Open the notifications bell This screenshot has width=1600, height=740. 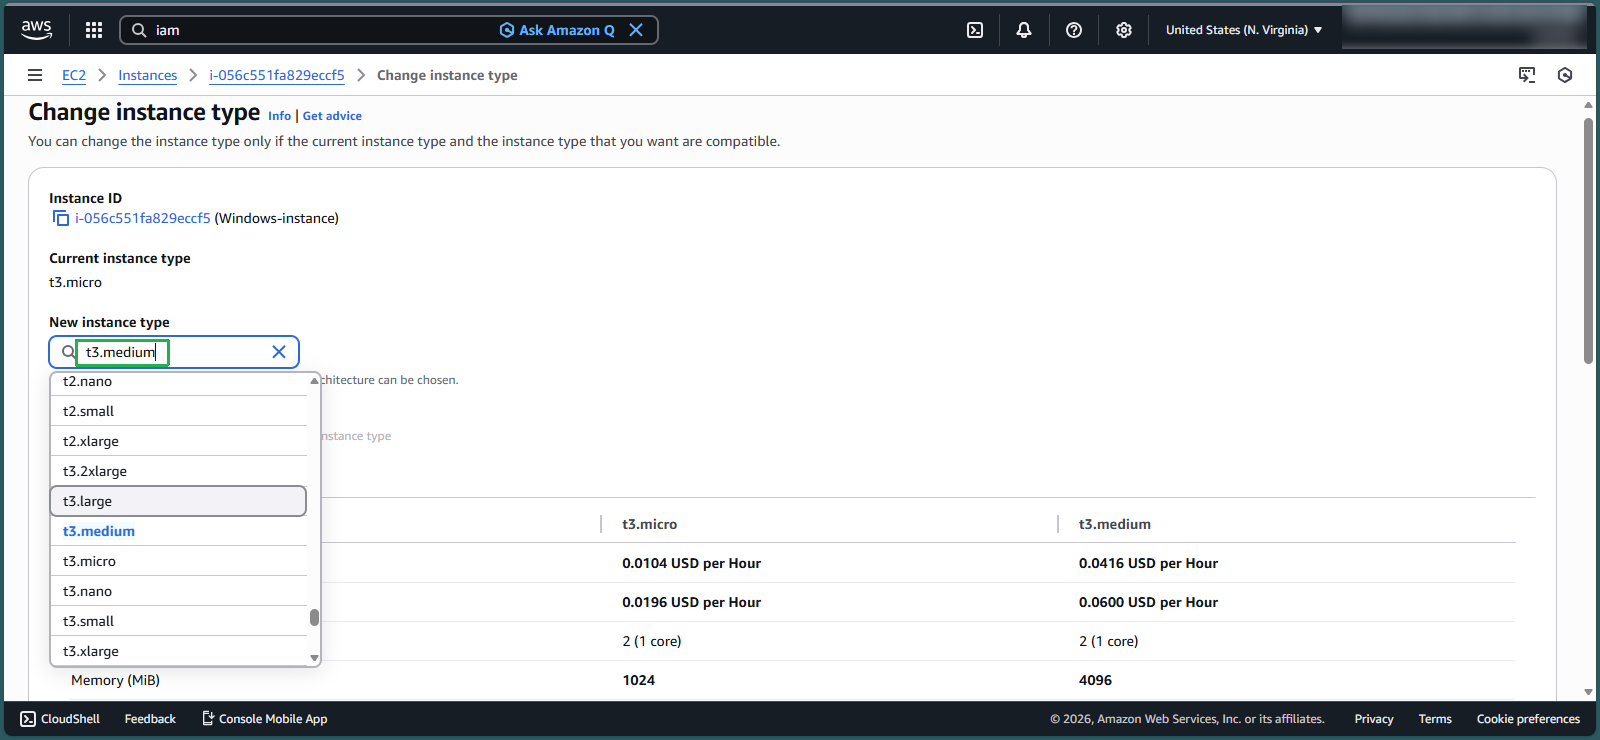point(1024,30)
